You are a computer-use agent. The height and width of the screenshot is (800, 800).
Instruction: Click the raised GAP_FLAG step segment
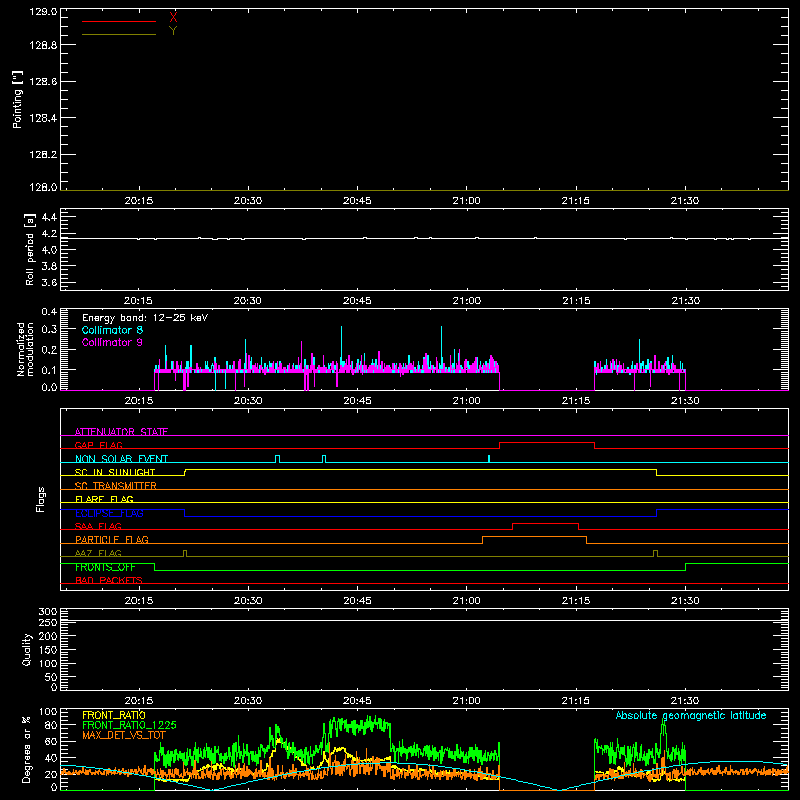(x=547, y=442)
